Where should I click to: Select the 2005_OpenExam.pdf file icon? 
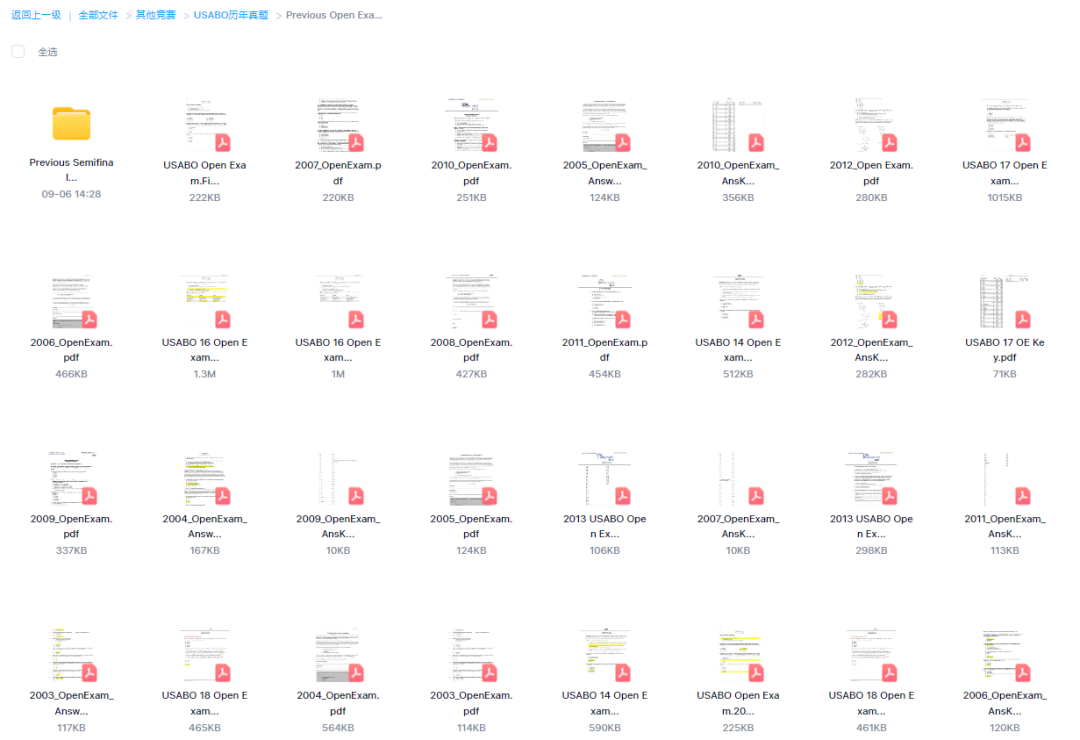coord(471,478)
